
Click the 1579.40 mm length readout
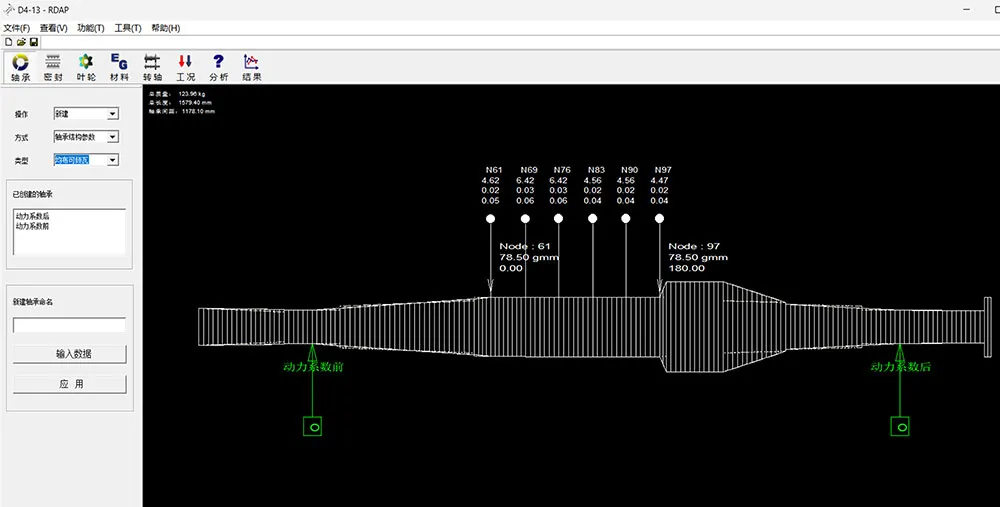(x=195, y=103)
